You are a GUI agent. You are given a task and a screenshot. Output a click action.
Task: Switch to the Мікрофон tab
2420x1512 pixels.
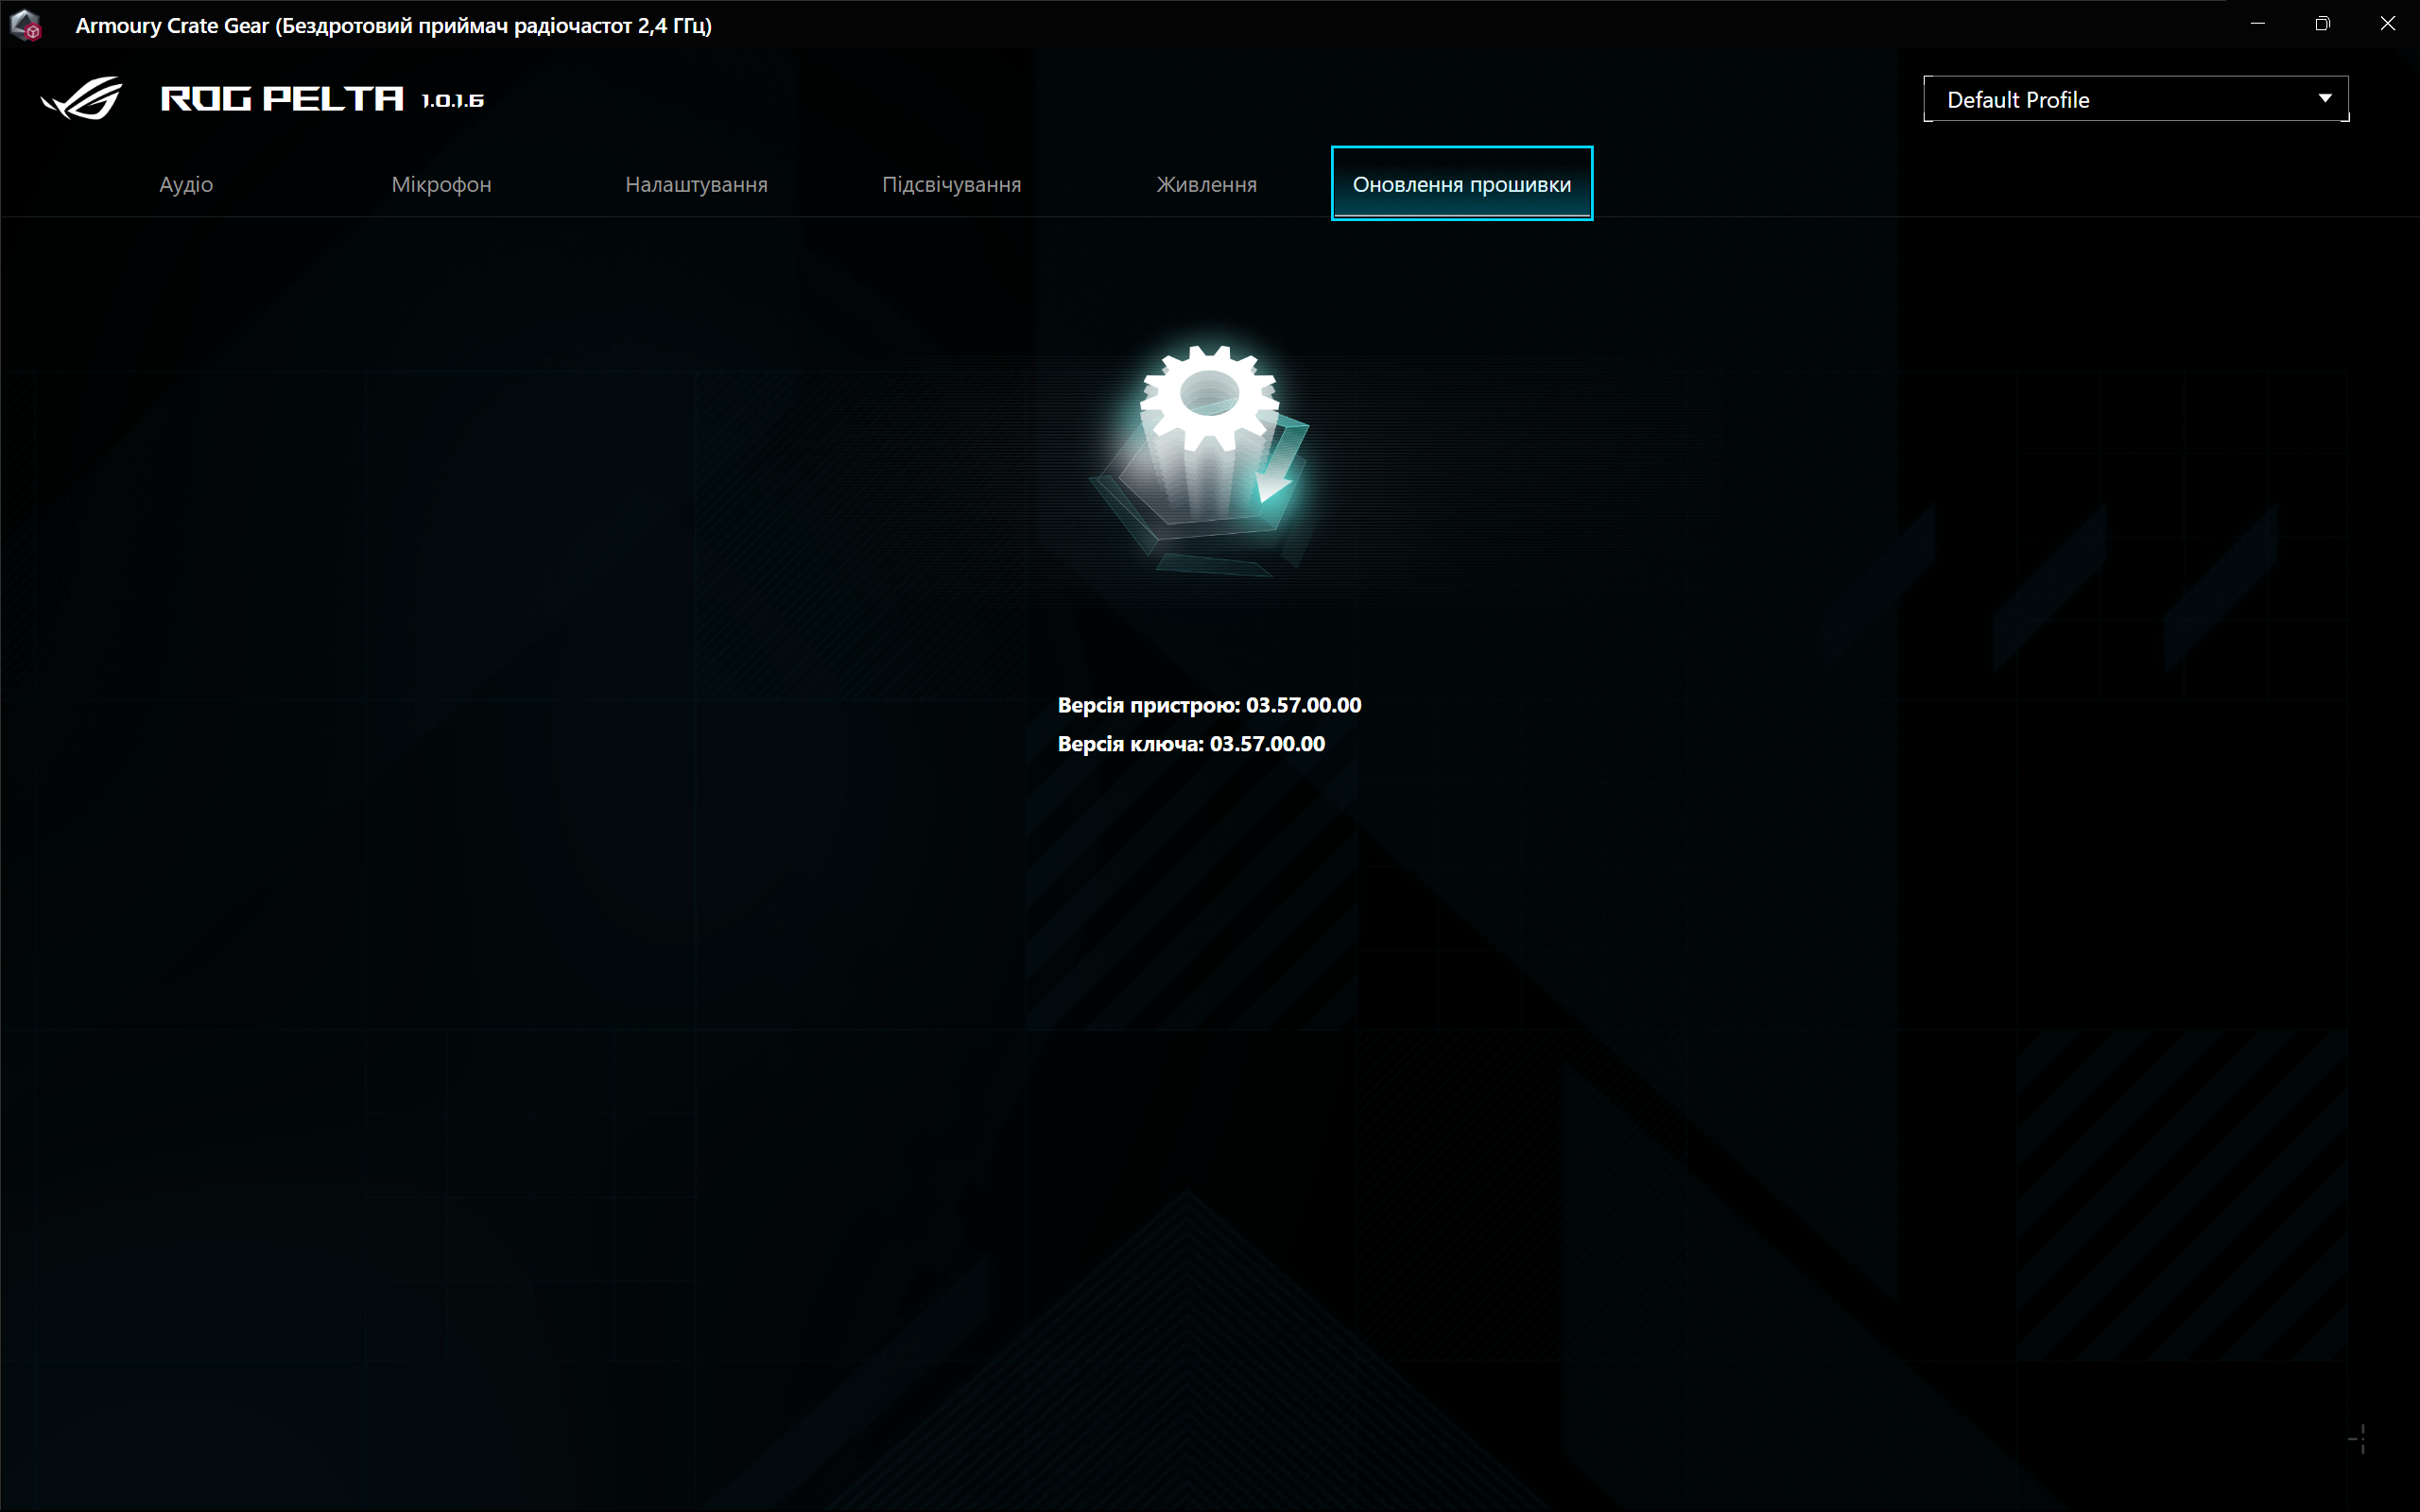[x=441, y=184]
